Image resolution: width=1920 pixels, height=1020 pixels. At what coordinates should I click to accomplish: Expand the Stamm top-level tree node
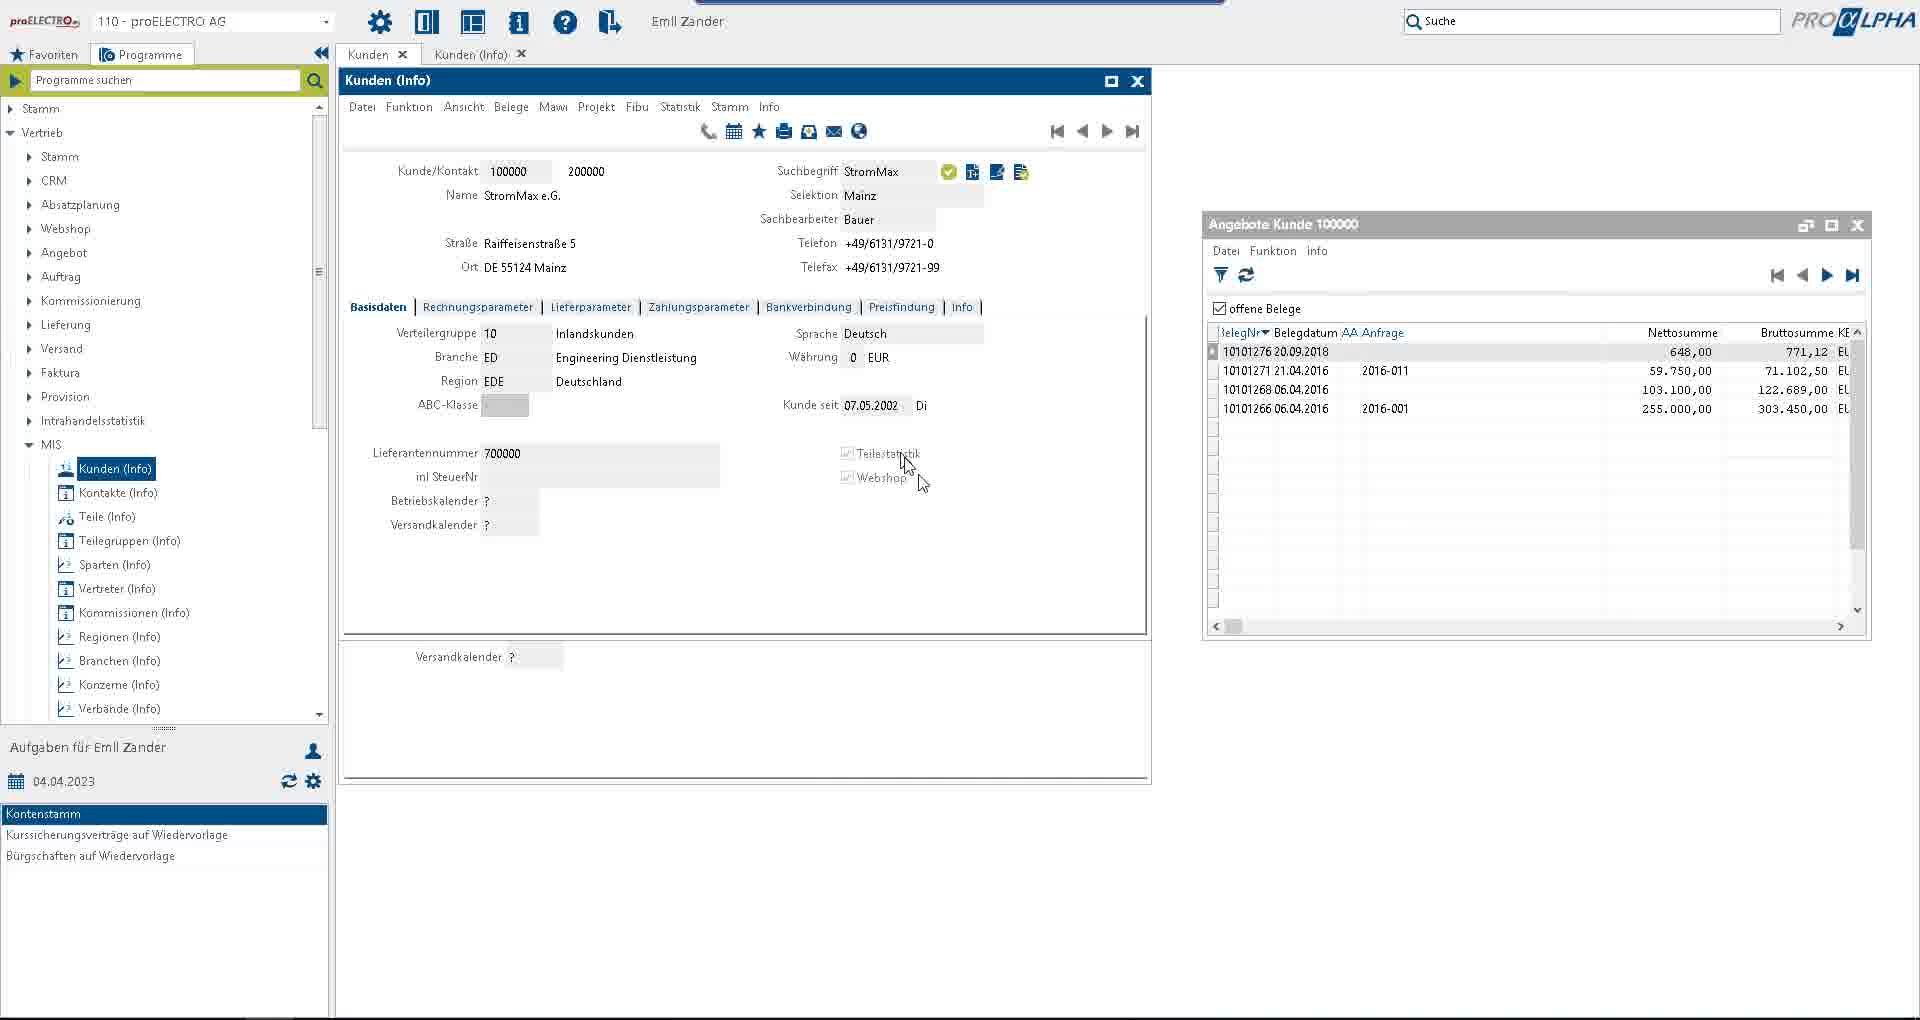click(x=10, y=109)
